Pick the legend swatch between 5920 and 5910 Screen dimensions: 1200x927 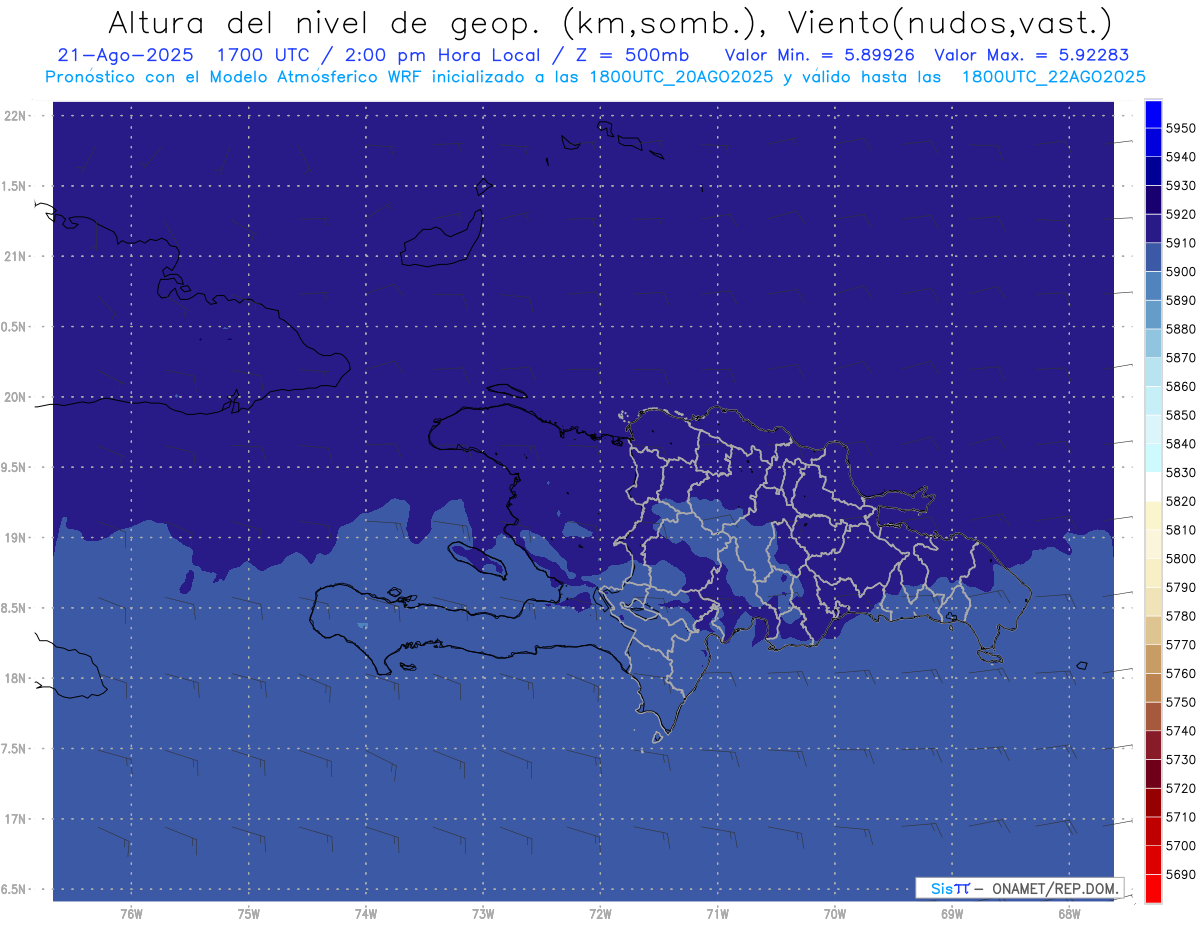click(1153, 229)
